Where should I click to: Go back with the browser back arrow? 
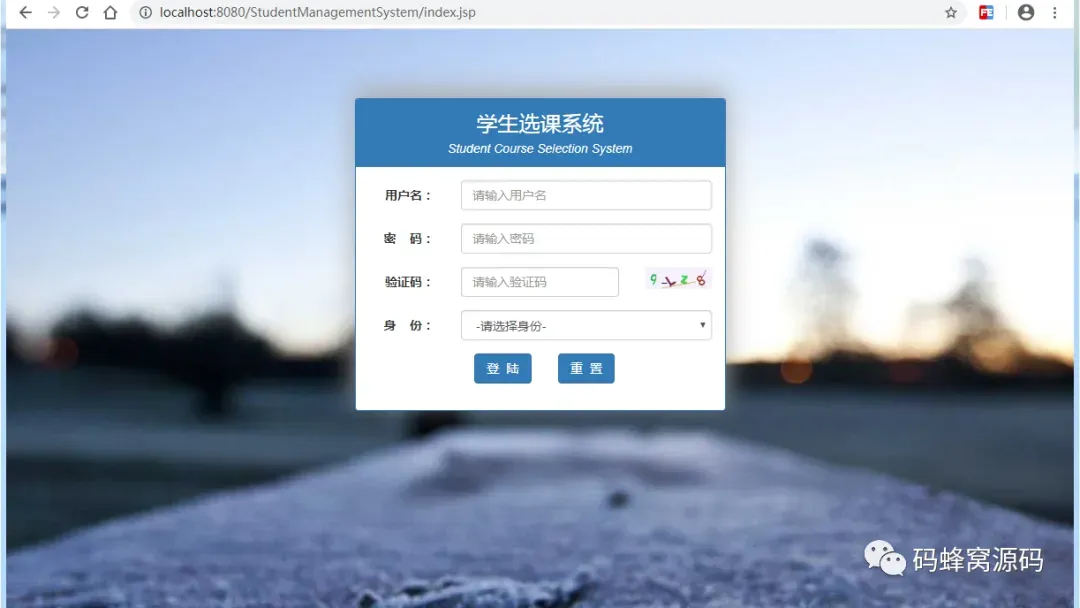click(25, 12)
